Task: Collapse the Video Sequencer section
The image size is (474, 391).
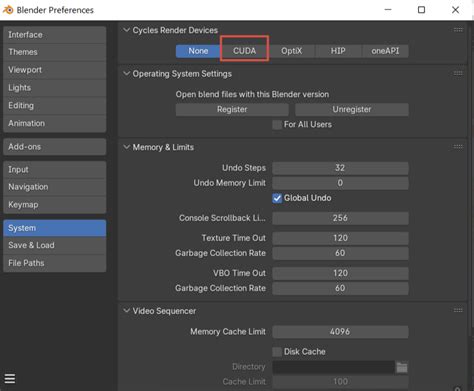Action: tap(126, 310)
